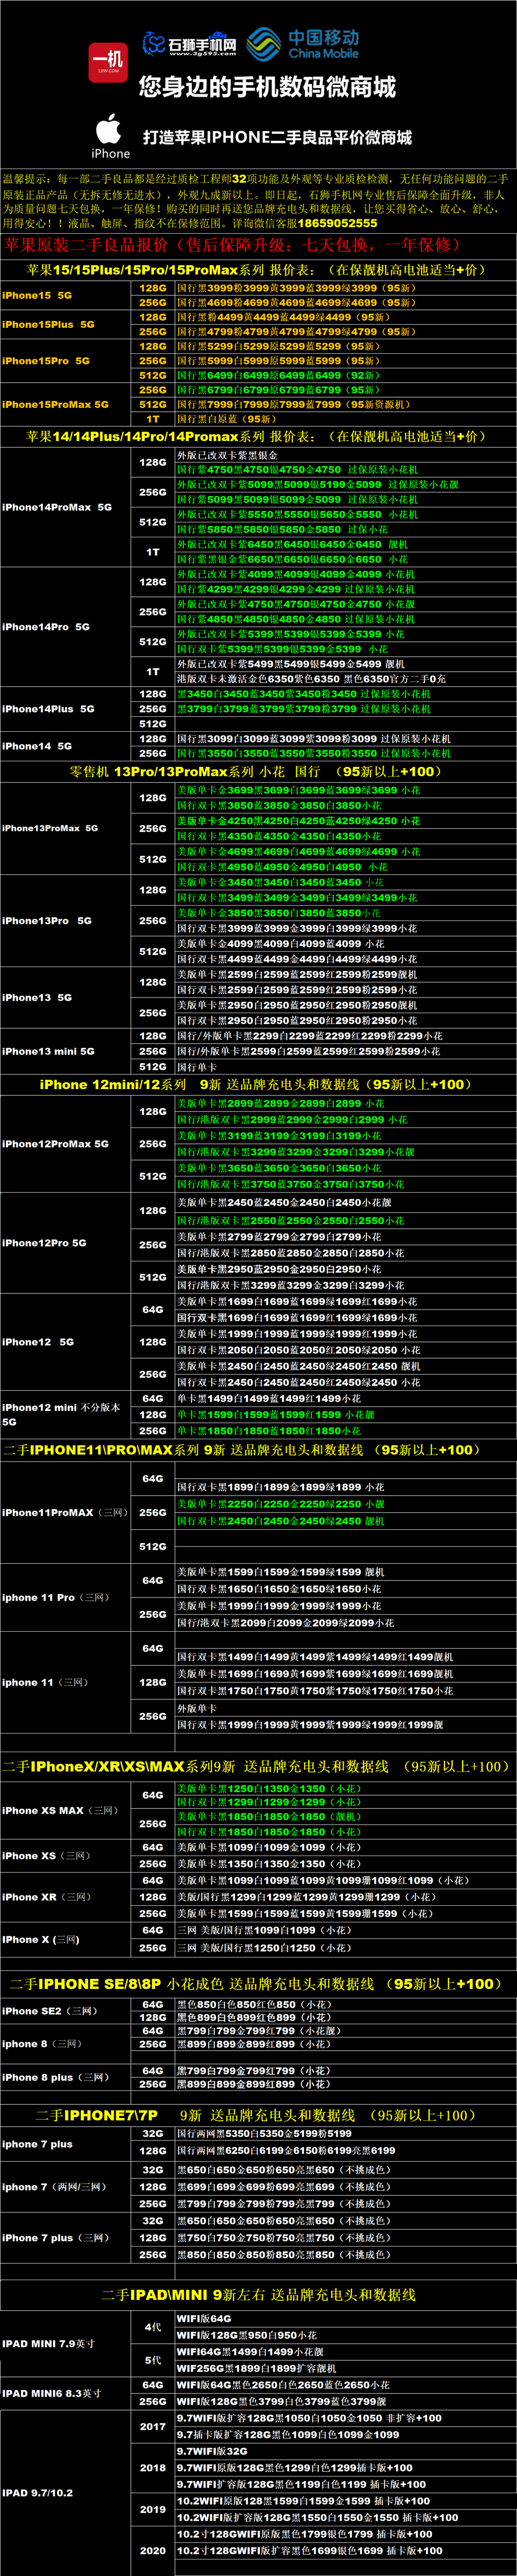Select the IPAD MINI 7.9英寸 model cell
Image resolution: width=517 pixels, height=2576 pixels.
[x=66, y=2343]
